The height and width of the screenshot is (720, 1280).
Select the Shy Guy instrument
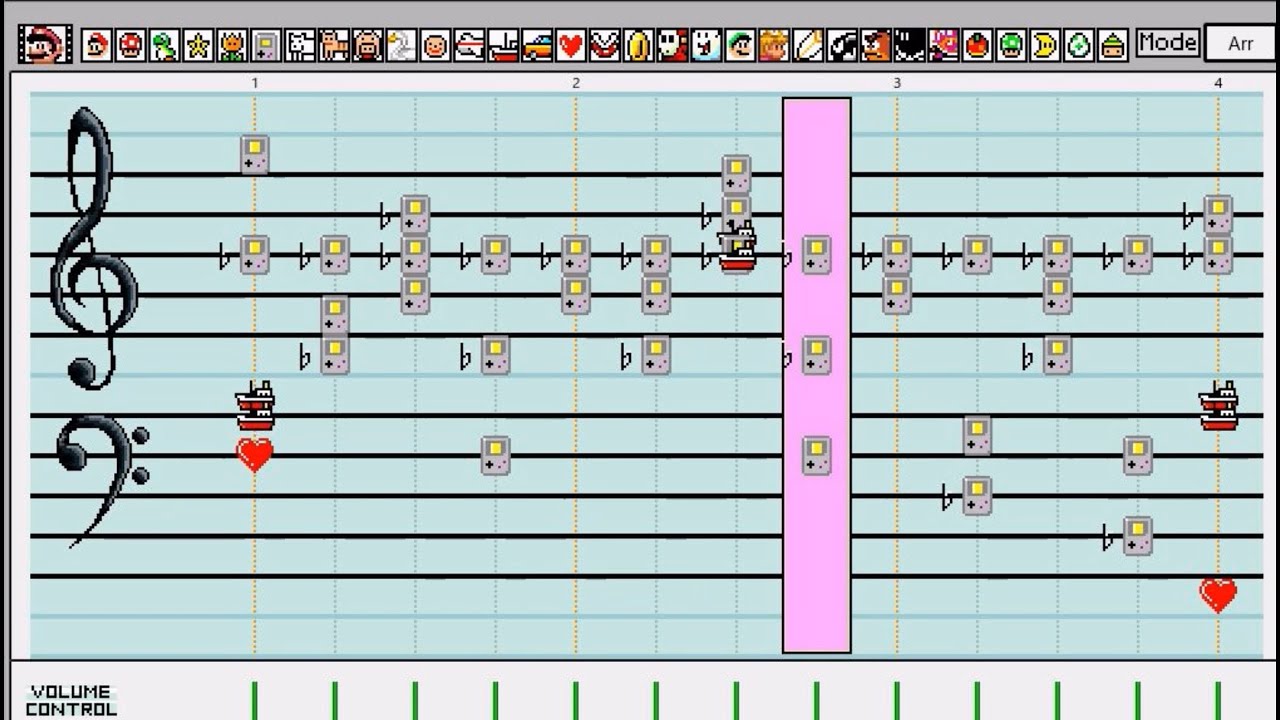coord(672,45)
